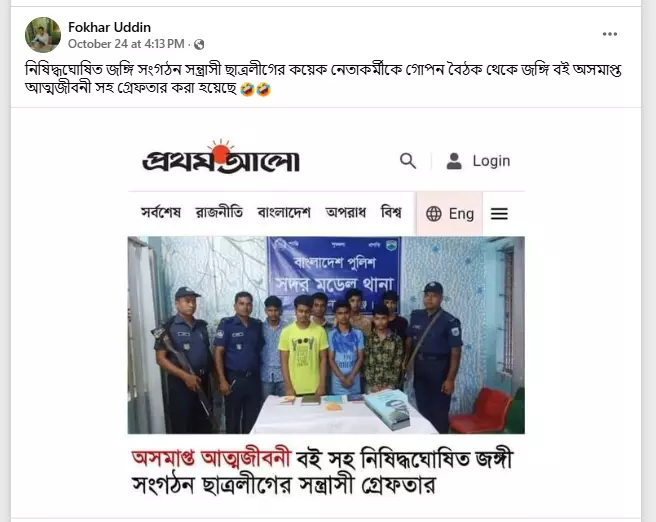Select the public audience globe icon

click(x=199, y=44)
